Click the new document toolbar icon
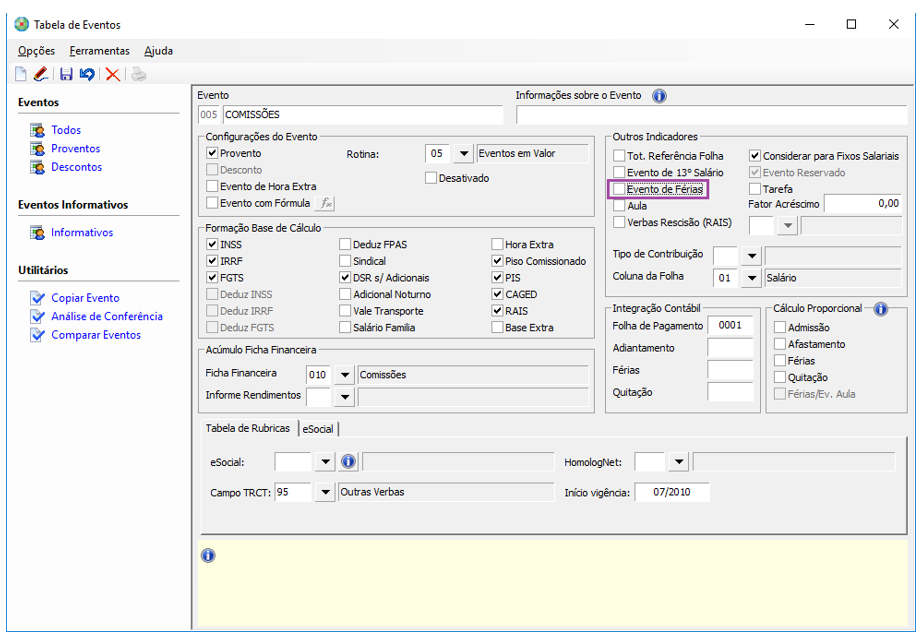Screen dimensions: 922x638 tap(21, 74)
